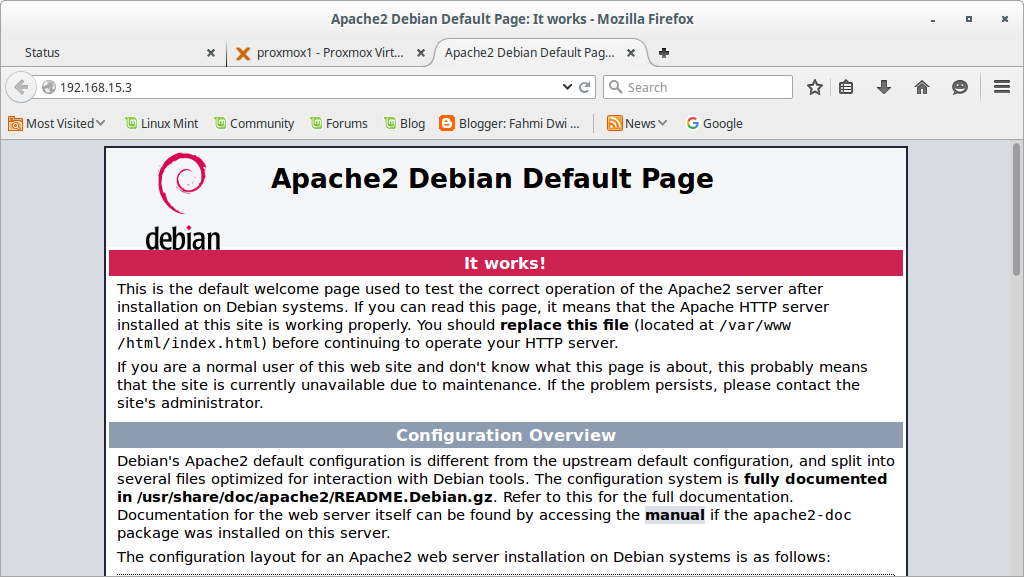
Task: Show the bookmarks library icon
Action: click(846, 87)
